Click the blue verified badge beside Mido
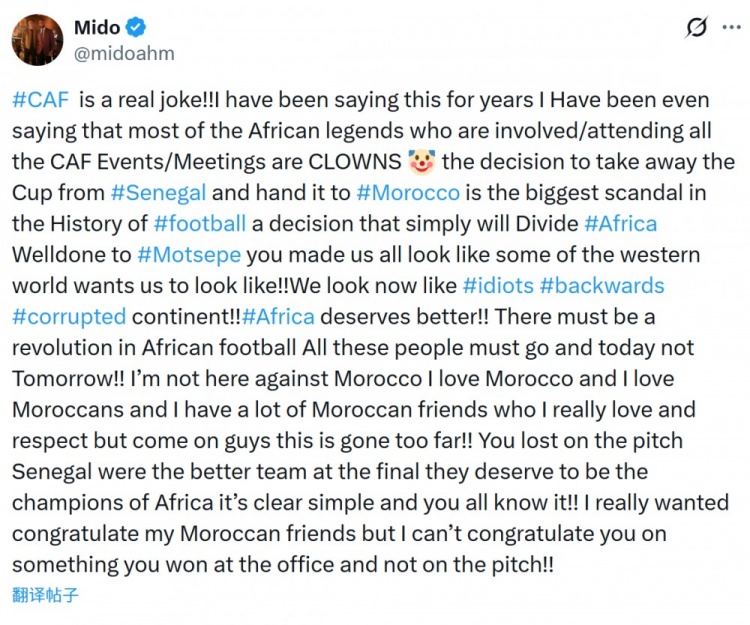The height and width of the screenshot is (625, 750). pos(138,27)
